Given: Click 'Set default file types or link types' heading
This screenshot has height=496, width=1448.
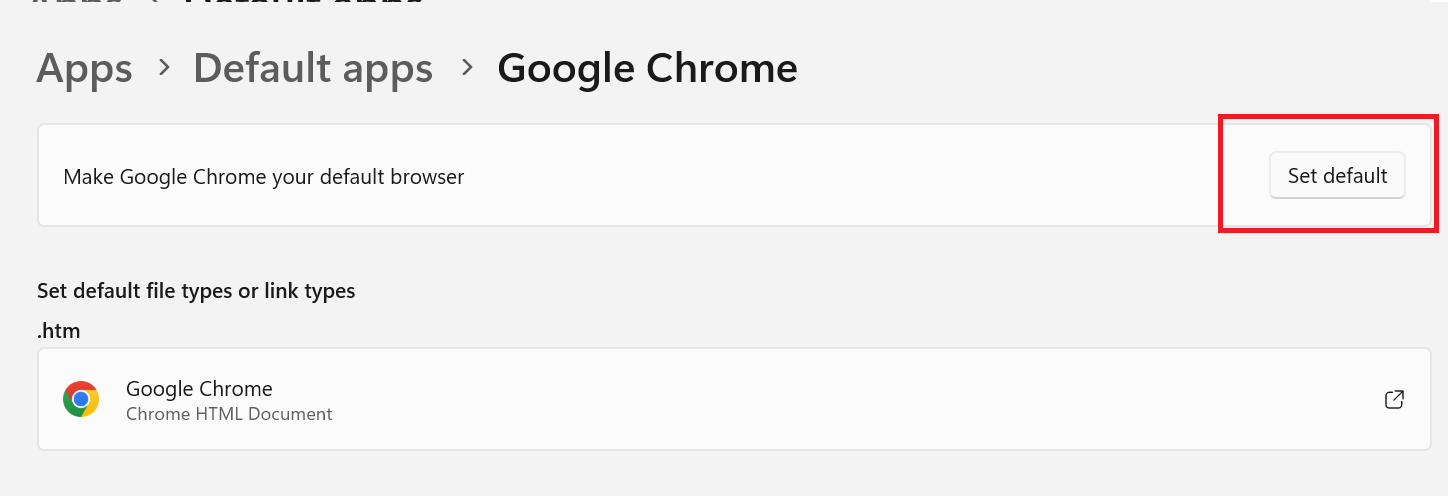Looking at the screenshot, I should [196, 291].
